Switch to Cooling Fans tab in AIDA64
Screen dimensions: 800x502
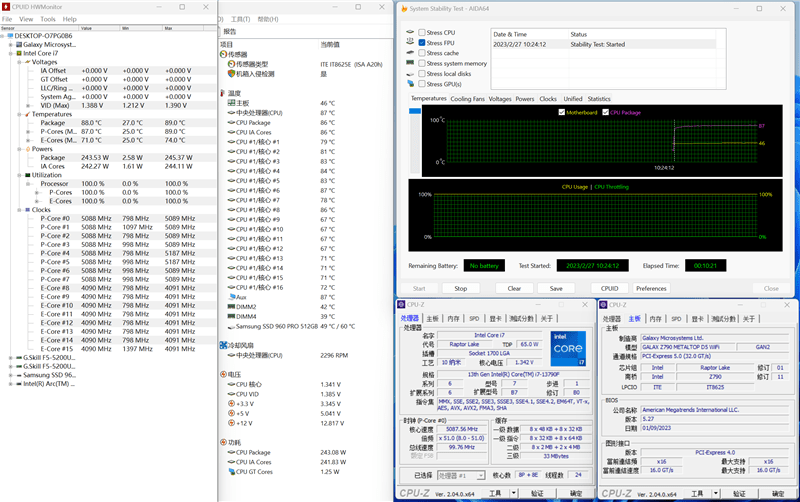(467, 99)
